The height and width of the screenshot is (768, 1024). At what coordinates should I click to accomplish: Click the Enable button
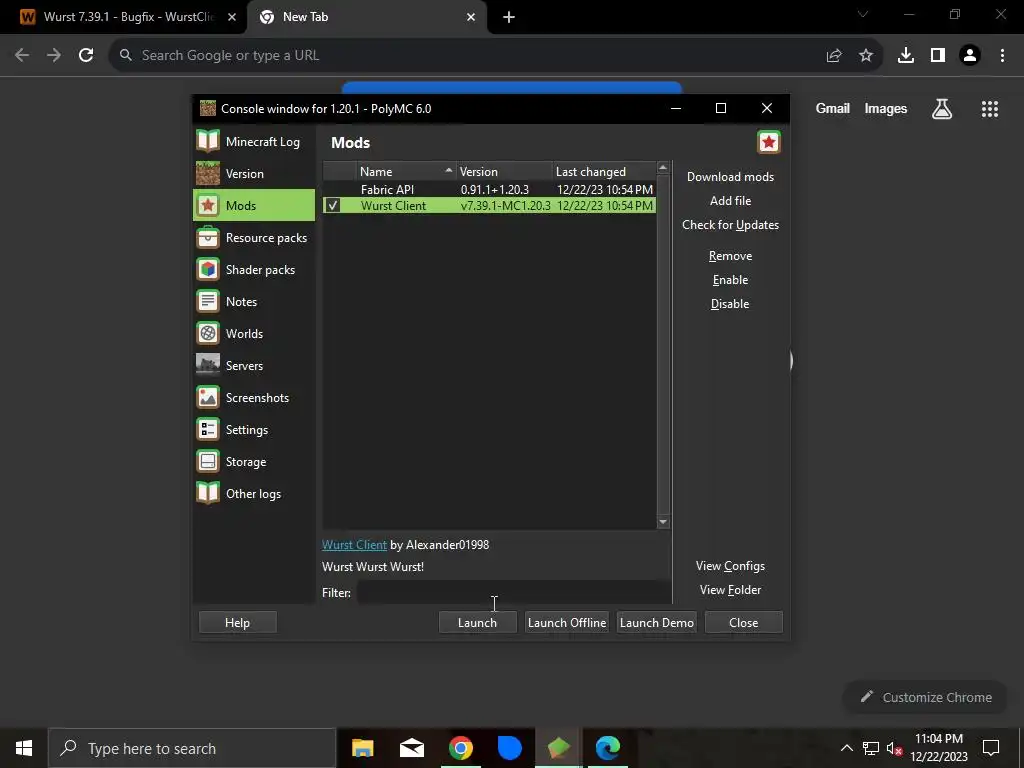point(730,280)
